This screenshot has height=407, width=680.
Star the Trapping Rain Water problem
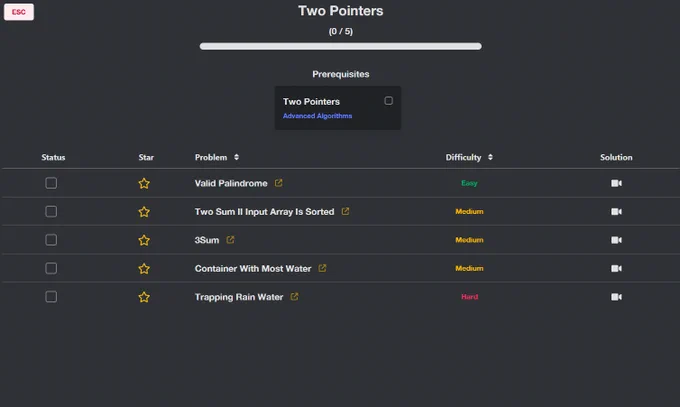[x=144, y=297]
